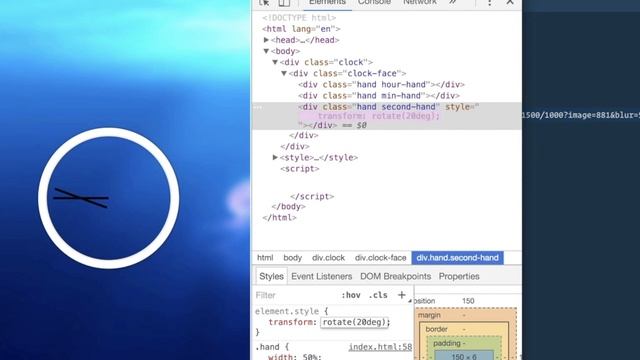Toggle the .cls classes button
The image size is (640, 360).
tap(378, 295)
